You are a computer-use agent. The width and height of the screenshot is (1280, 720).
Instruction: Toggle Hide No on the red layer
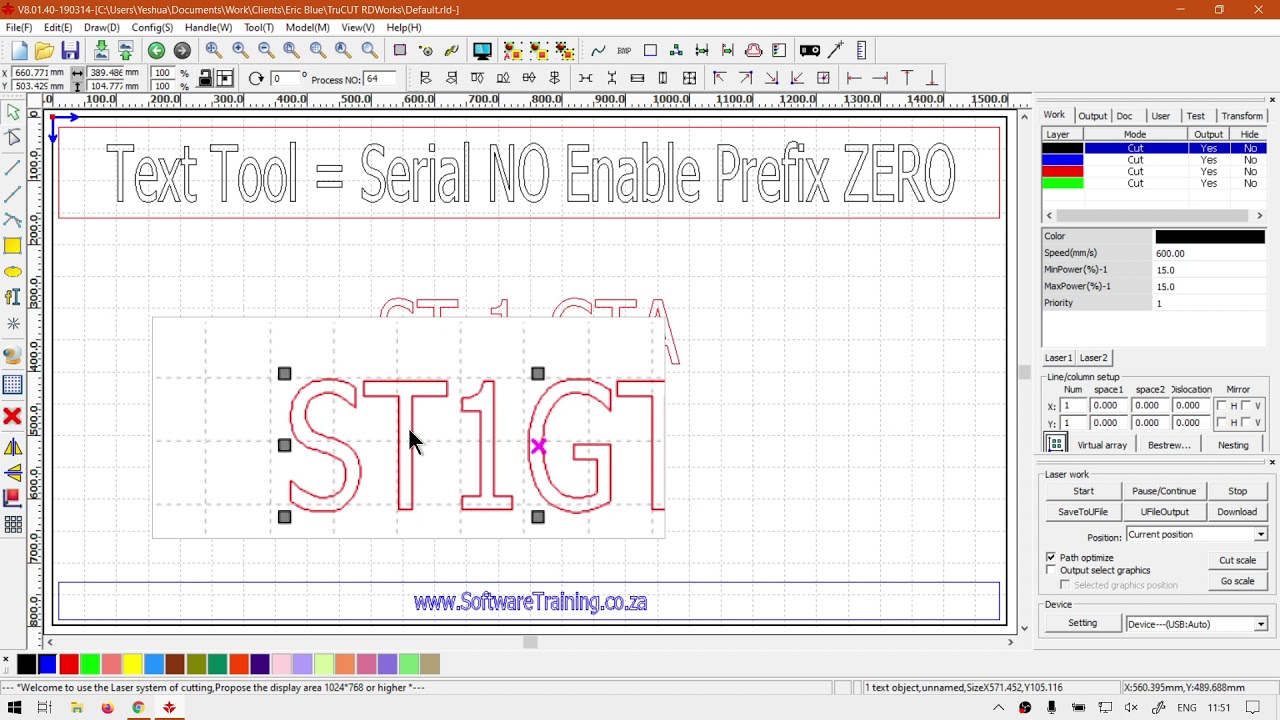pos(1250,172)
